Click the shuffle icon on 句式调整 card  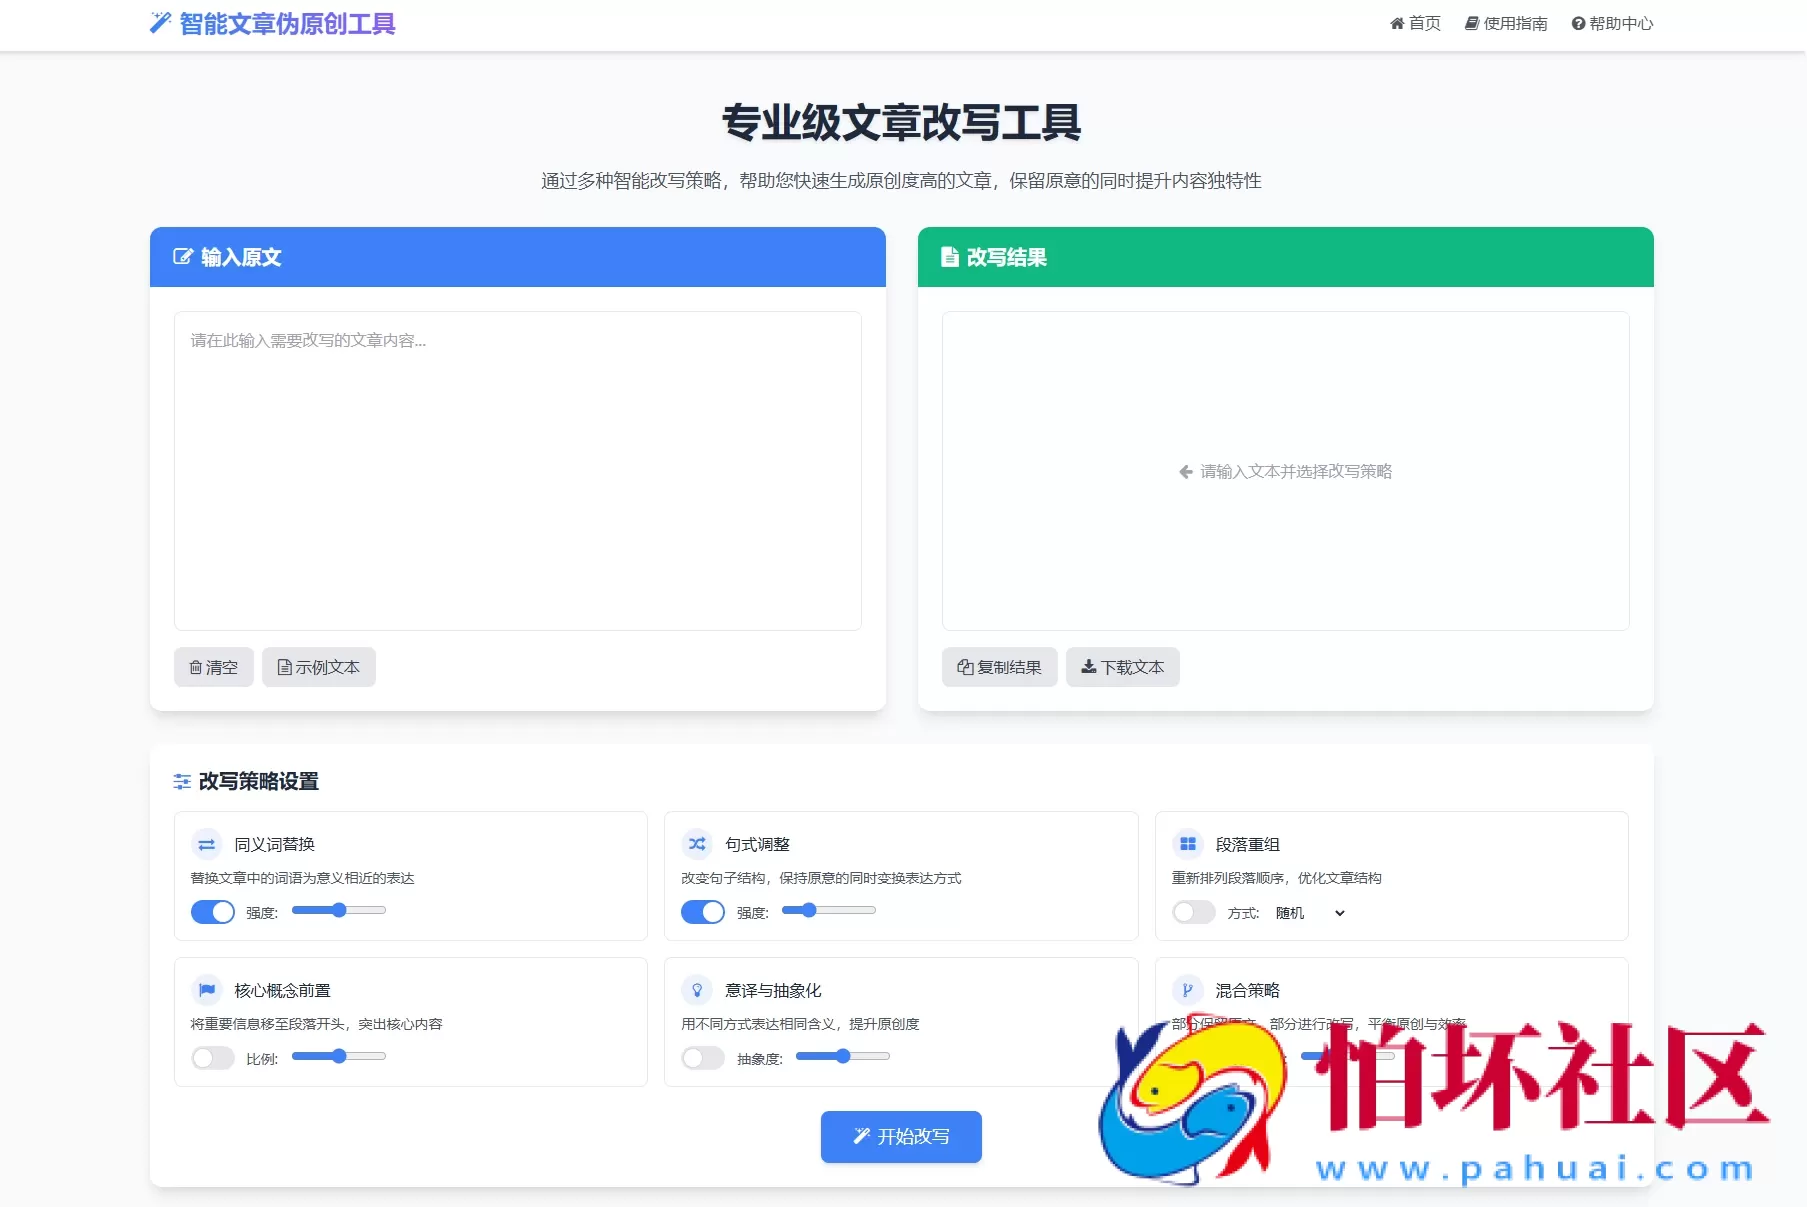697,844
